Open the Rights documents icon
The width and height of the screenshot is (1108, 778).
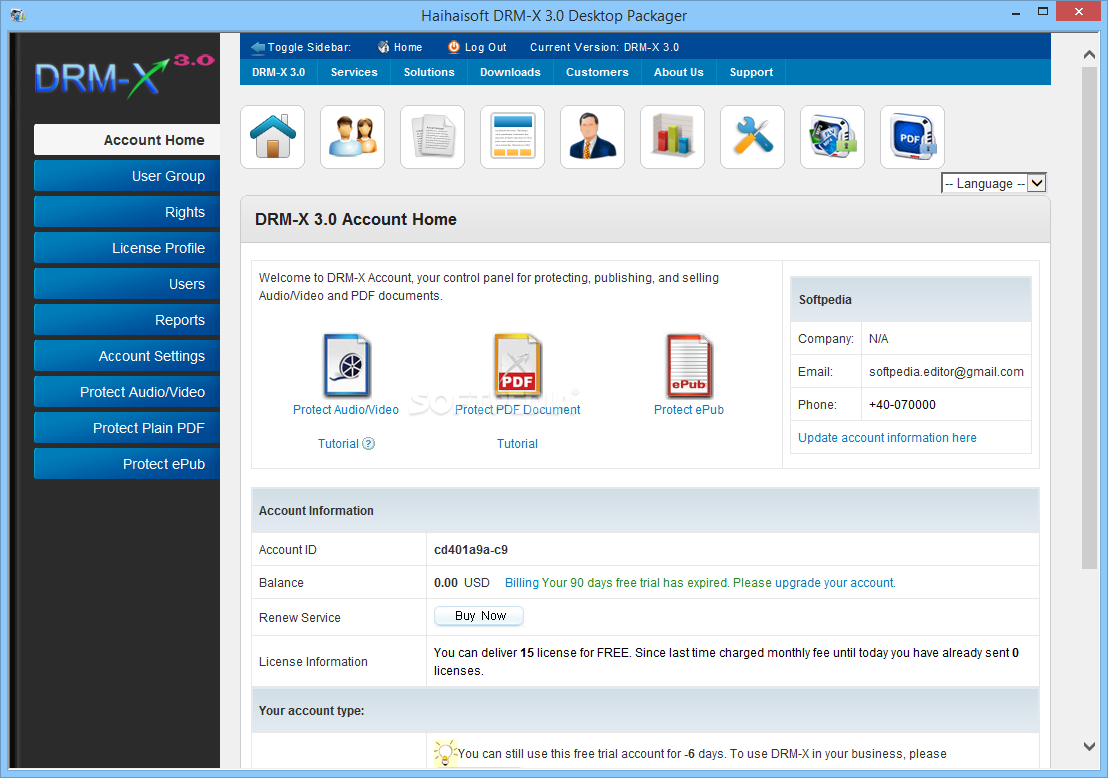(432, 137)
